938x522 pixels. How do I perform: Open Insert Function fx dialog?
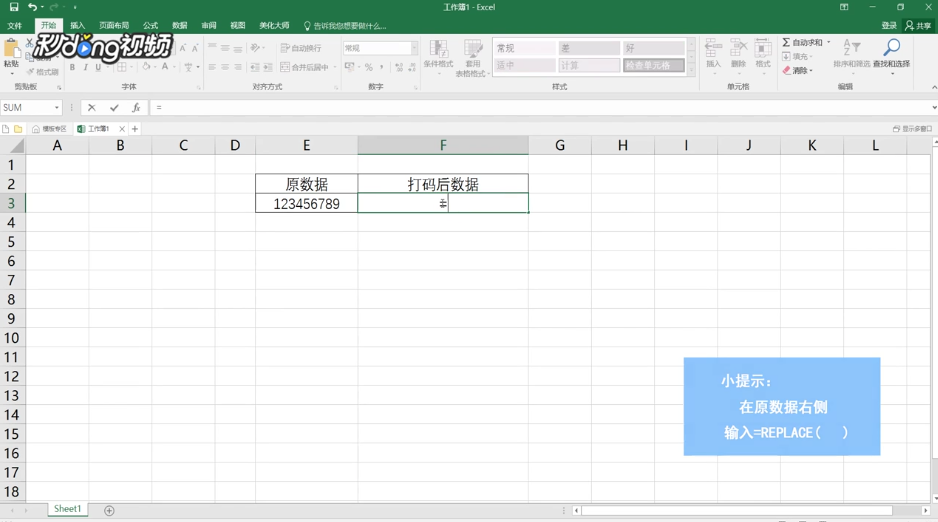point(136,108)
